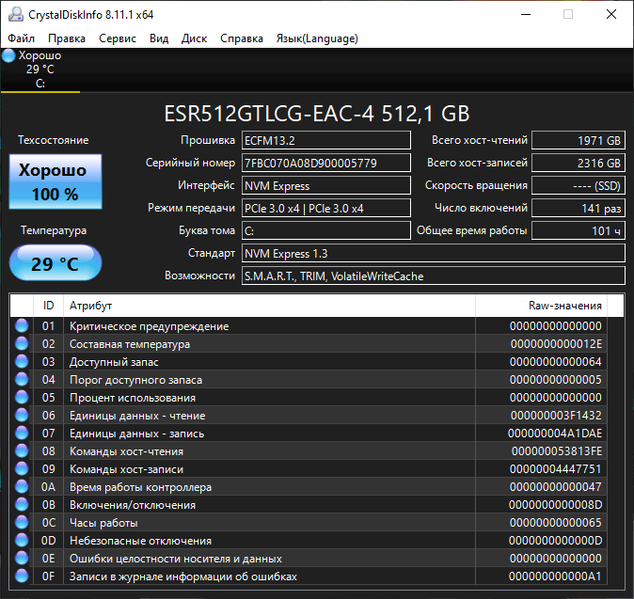Click status orb for Критическое предупреждение row
The width and height of the screenshot is (634, 599).
pyautogui.click(x=22, y=326)
